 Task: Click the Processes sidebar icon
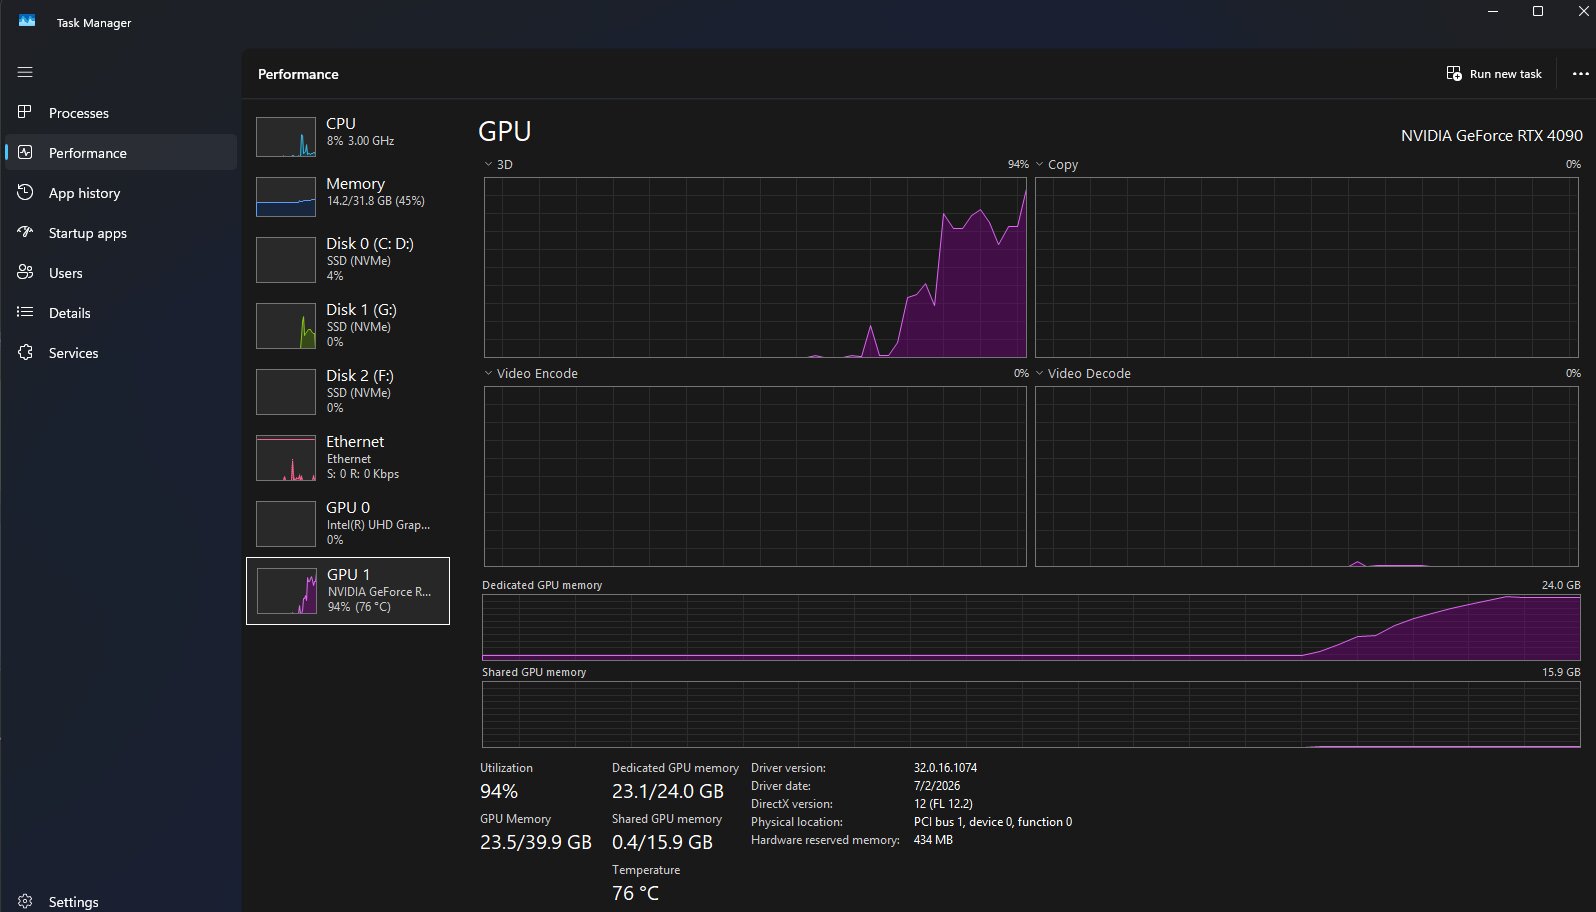pyautogui.click(x=25, y=112)
